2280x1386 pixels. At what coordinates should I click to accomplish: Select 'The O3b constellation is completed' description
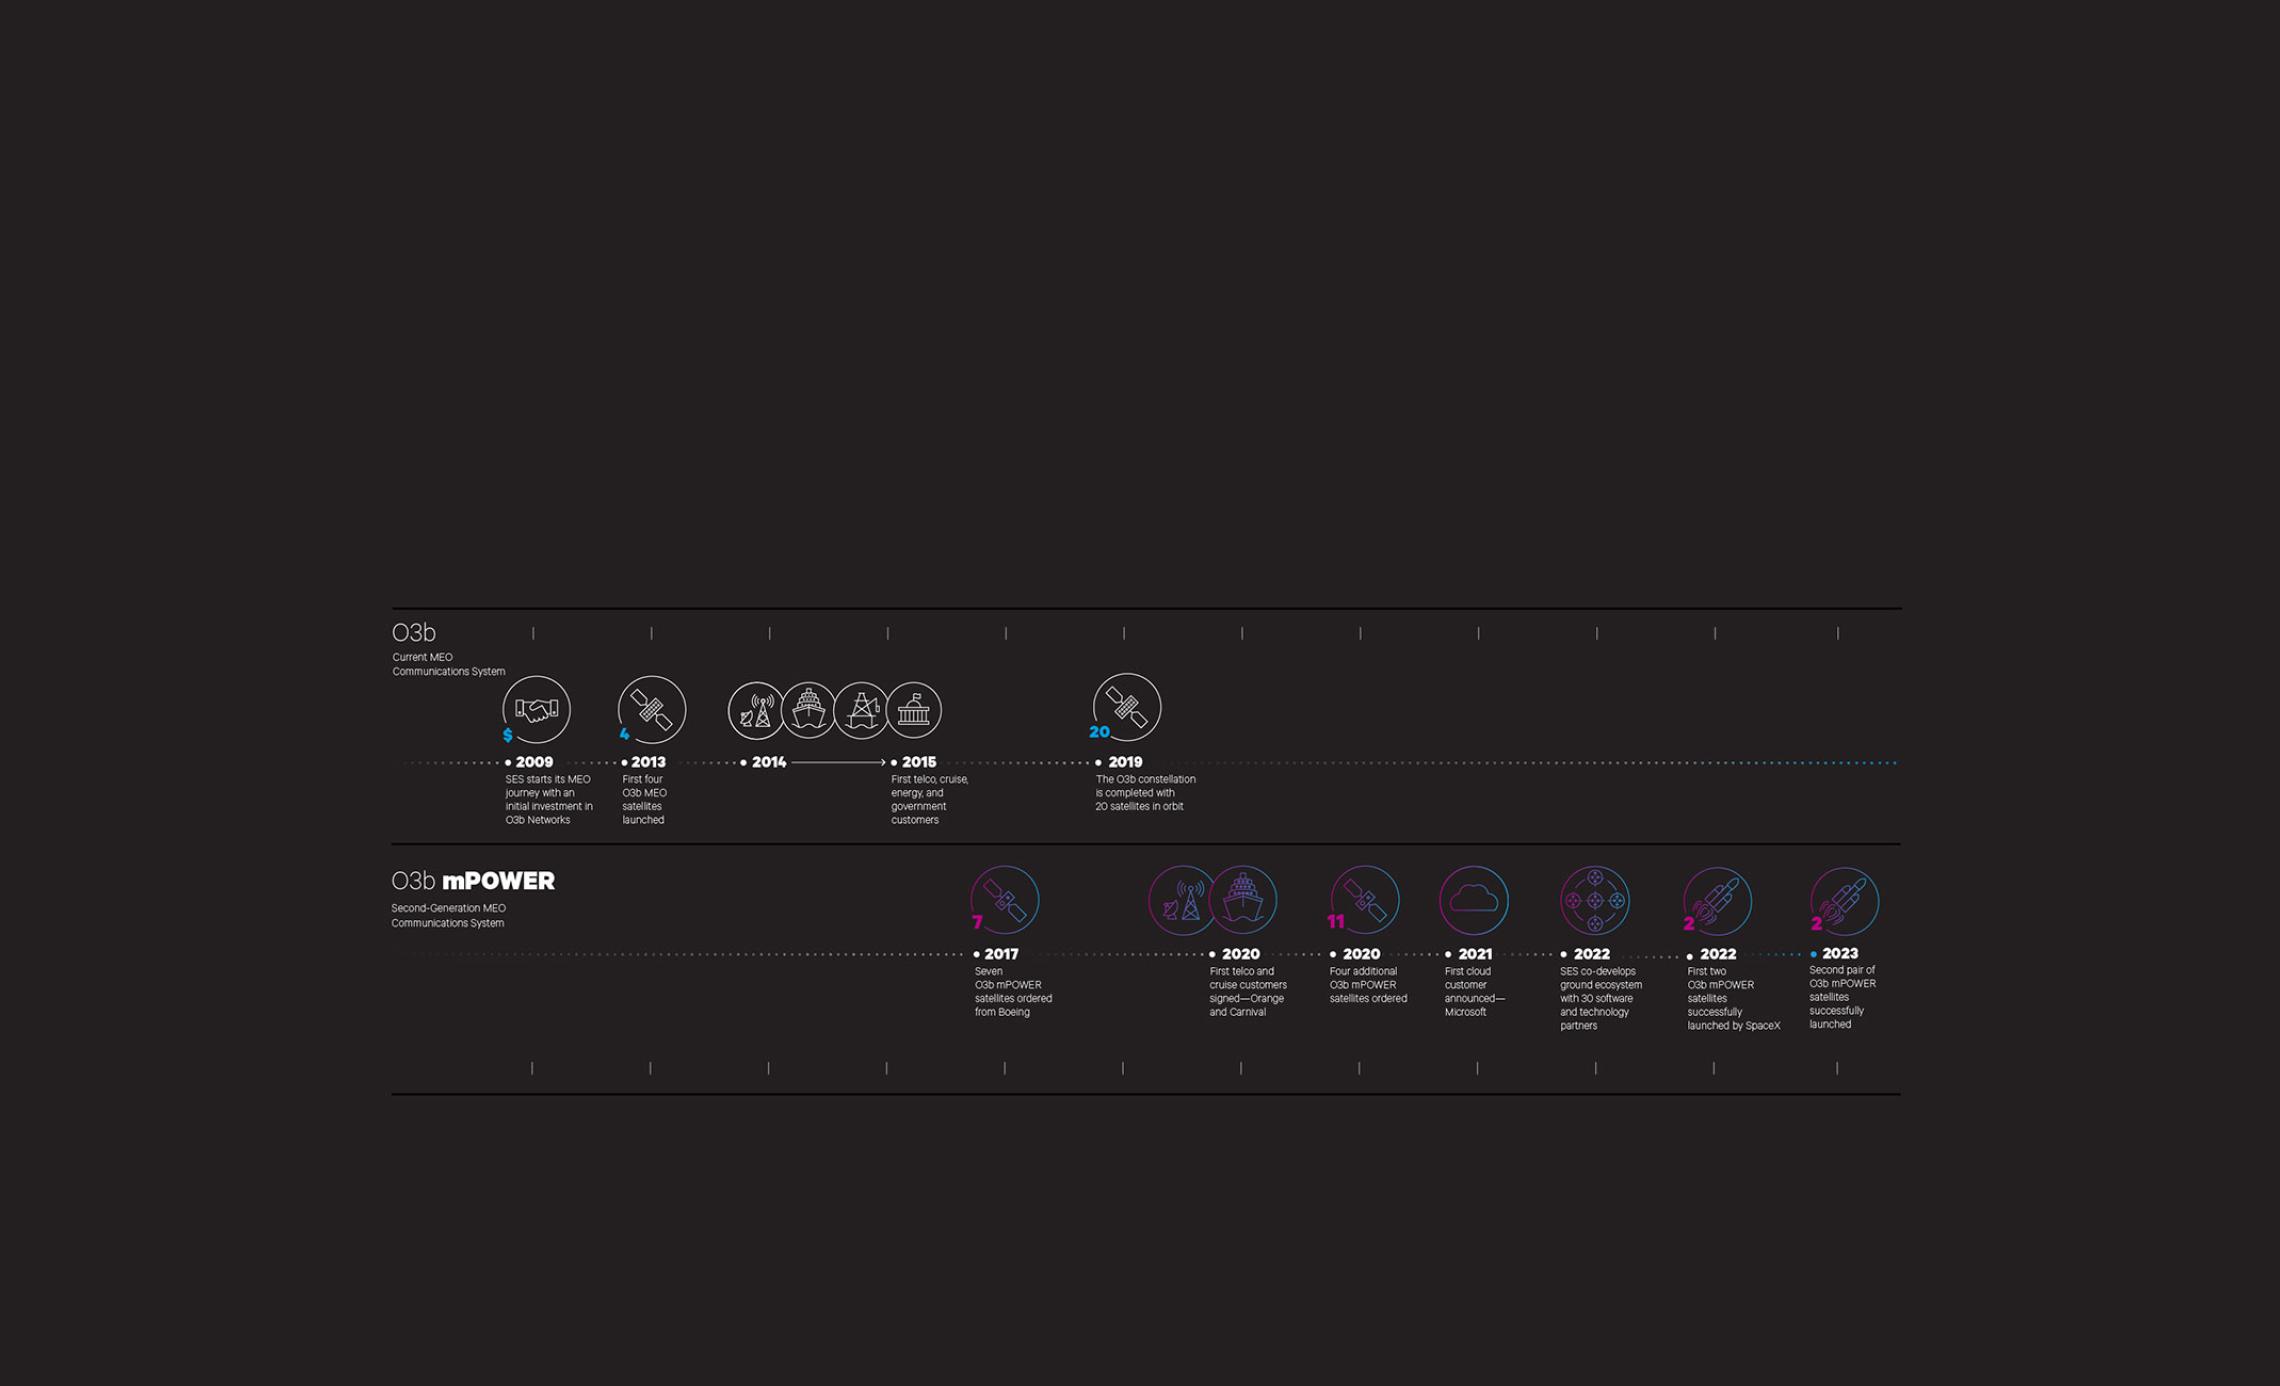point(1145,793)
